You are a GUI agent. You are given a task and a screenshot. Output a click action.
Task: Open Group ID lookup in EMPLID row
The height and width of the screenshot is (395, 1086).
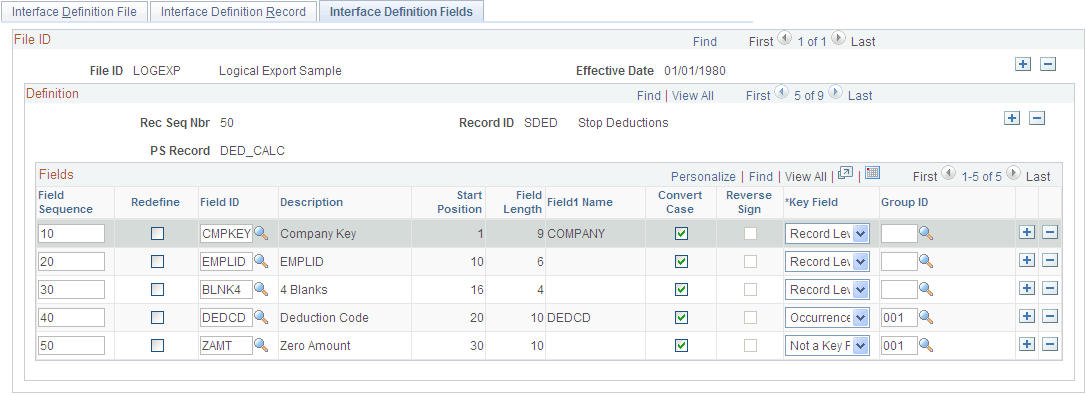click(x=926, y=261)
